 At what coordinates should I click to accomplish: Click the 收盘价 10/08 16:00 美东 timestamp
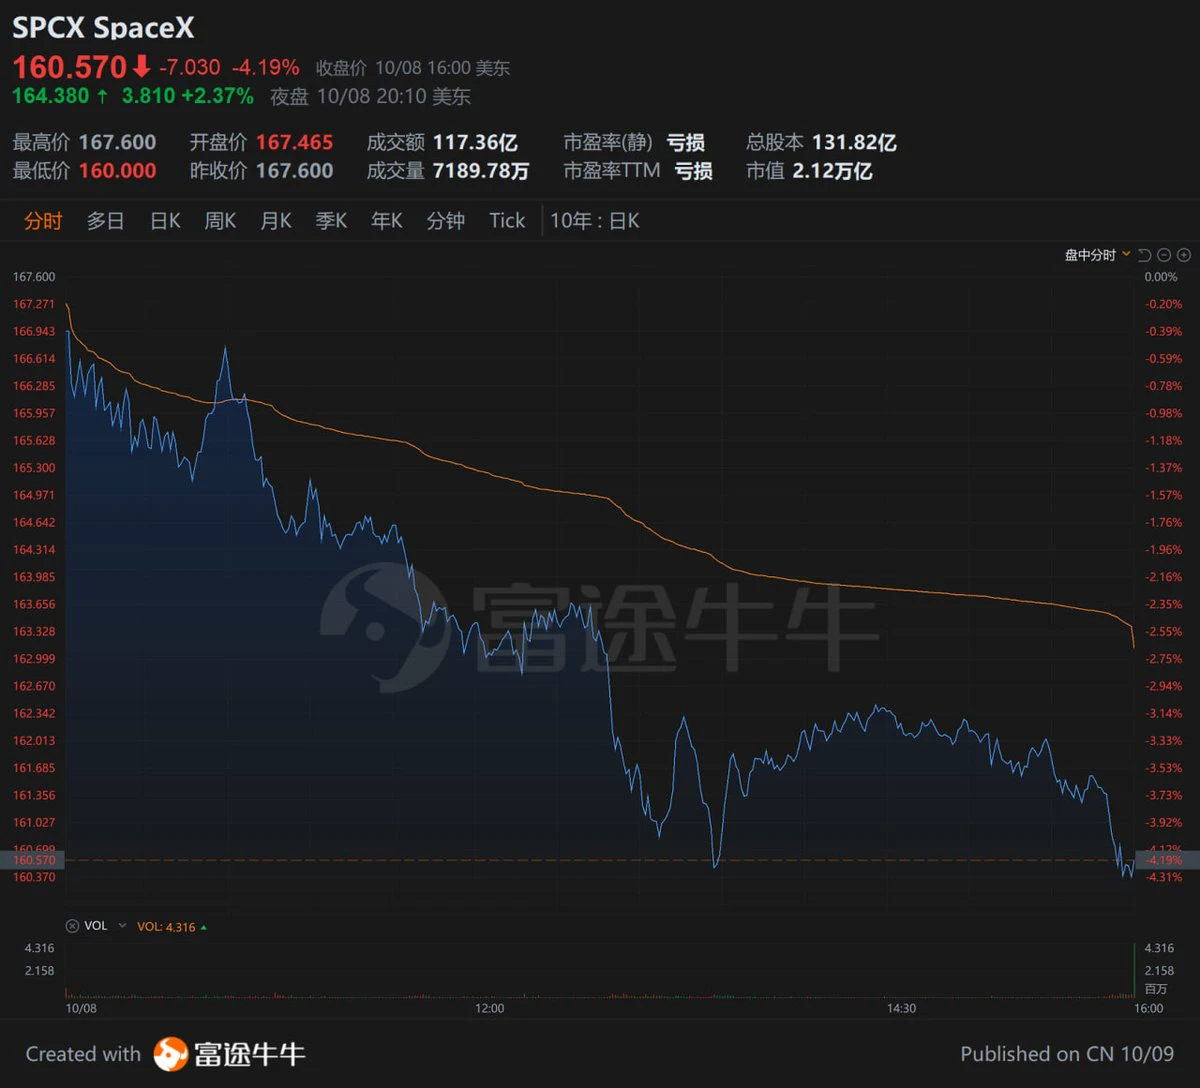(413, 68)
